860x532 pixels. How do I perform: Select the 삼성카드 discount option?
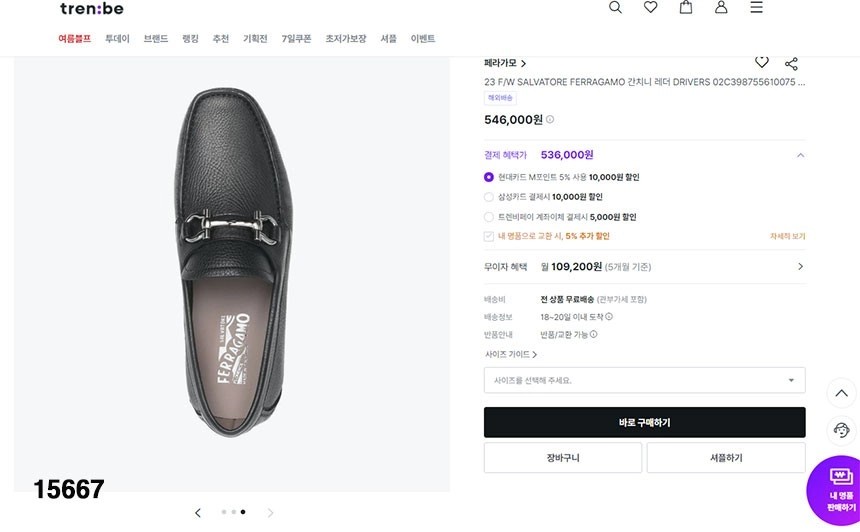click(x=489, y=197)
